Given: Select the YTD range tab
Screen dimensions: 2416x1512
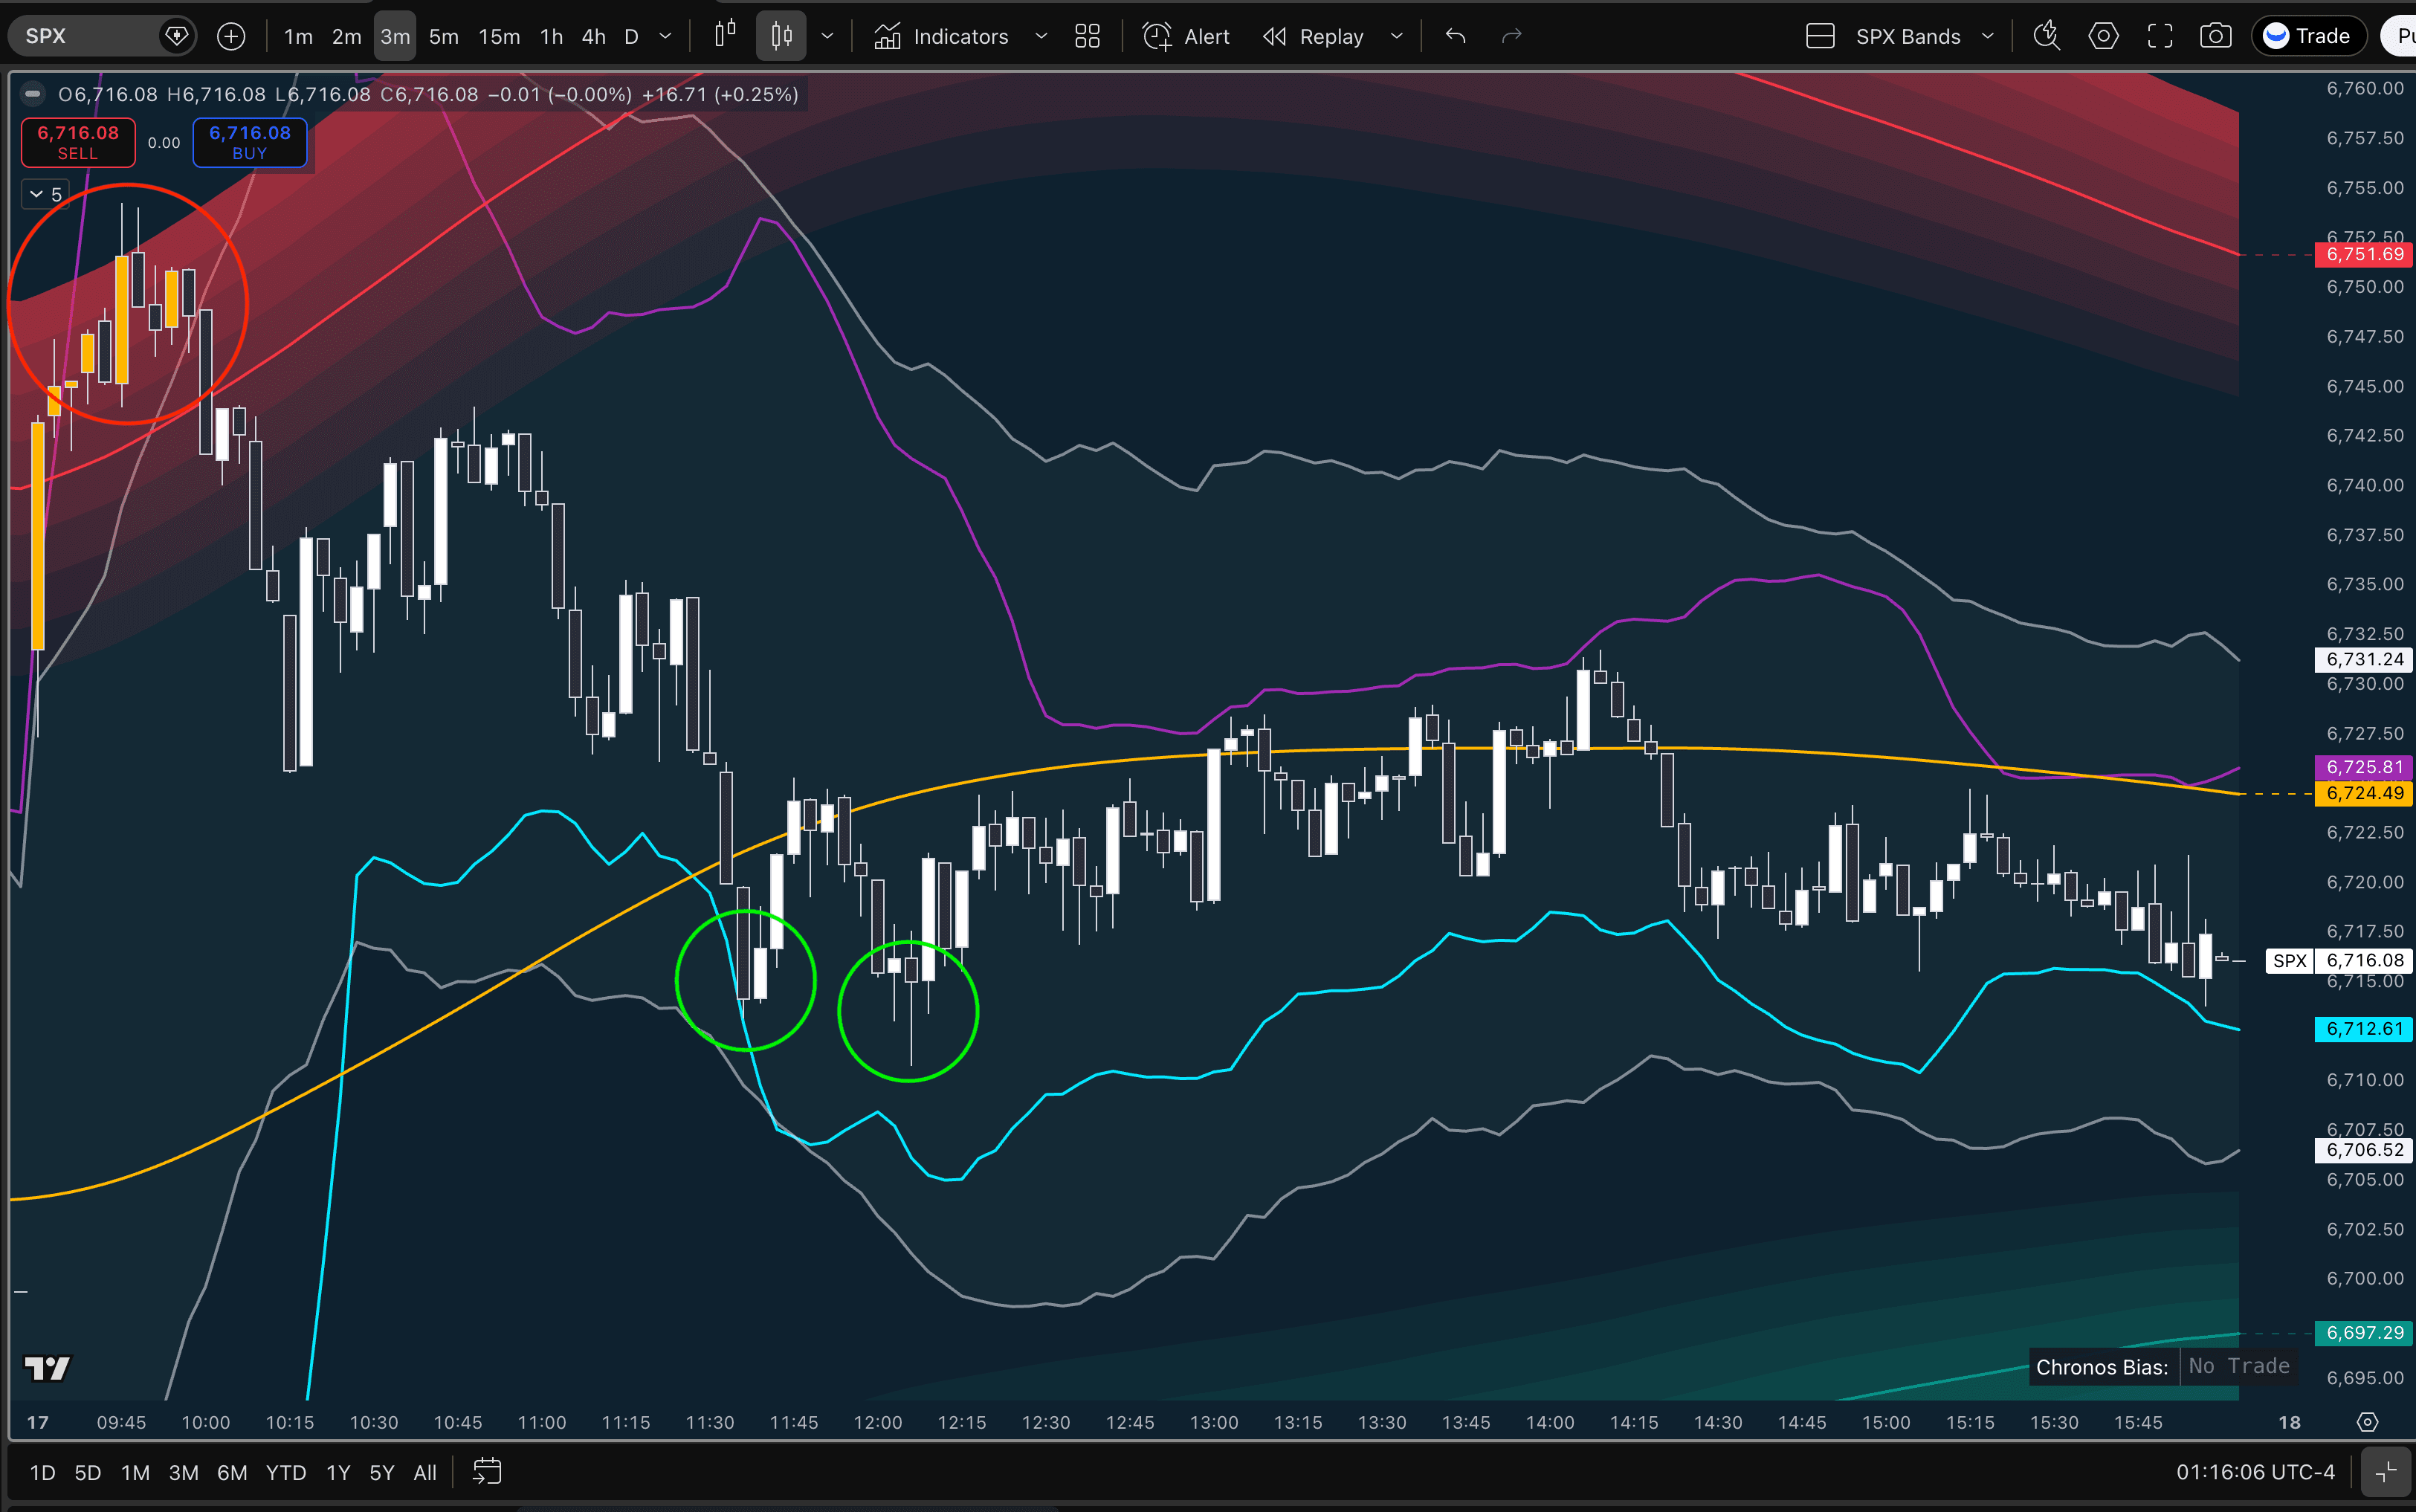Looking at the screenshot, I should point(286,1471).
